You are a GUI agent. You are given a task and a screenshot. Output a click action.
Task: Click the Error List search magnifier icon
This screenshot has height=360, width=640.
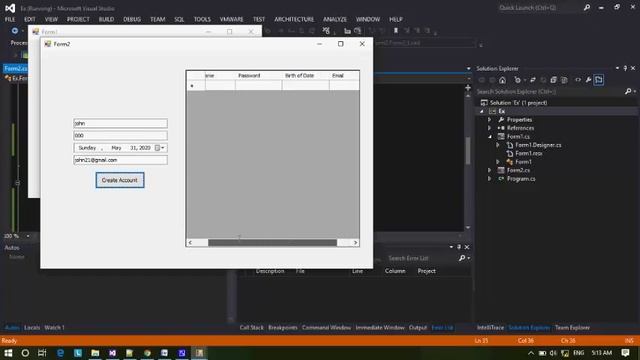pos(462,258)
